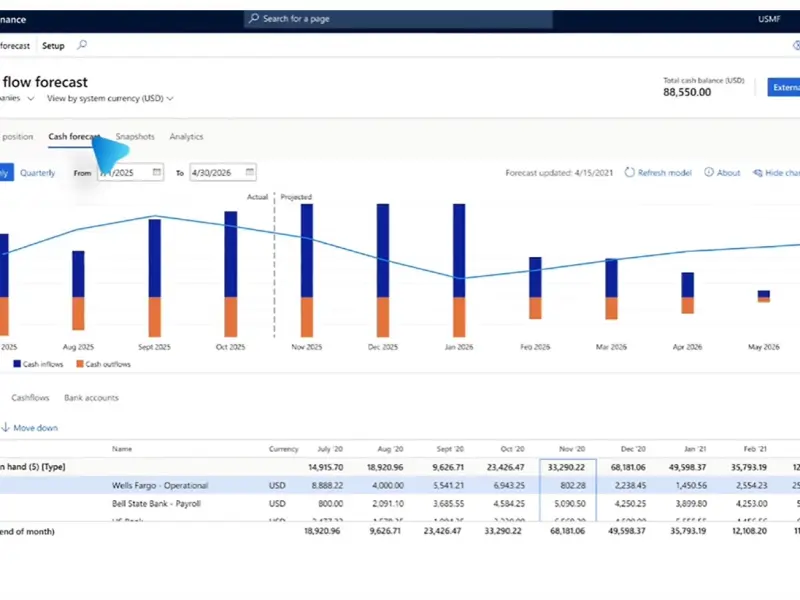Click the search magnifier icon beside Setup

tap(82, 45)
